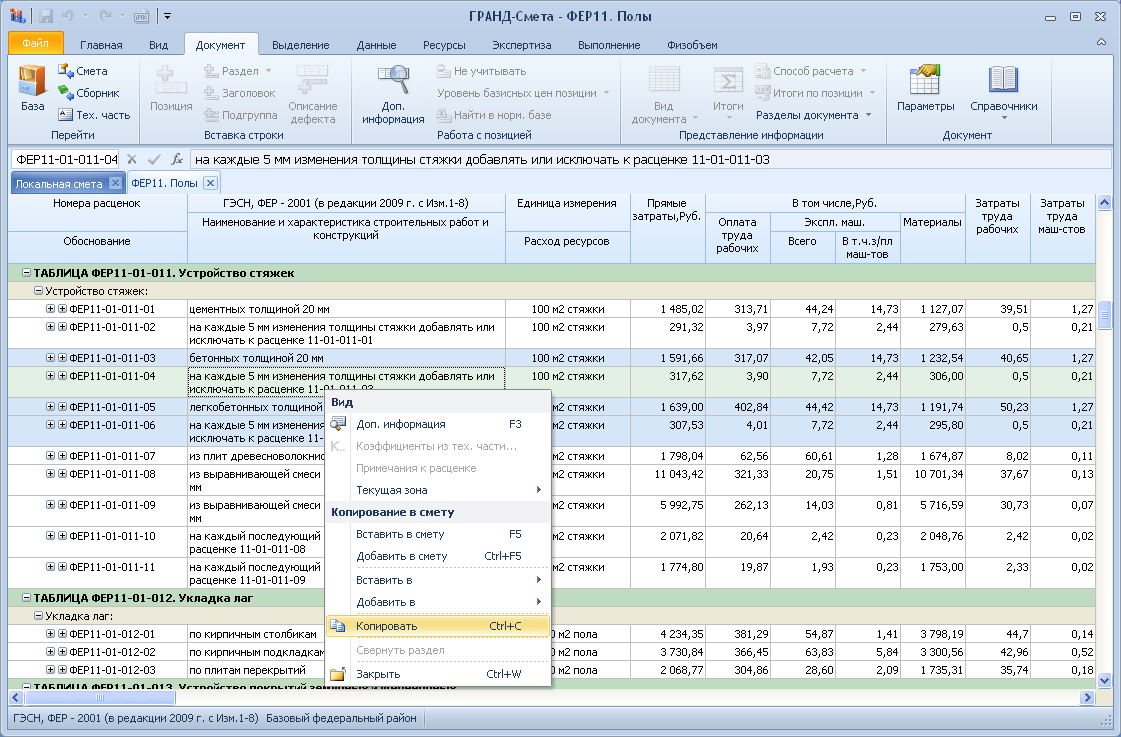Screen dimensions: 1121x737
Task: Go to Сборник via ribbon icon
Action: point(89,93)
